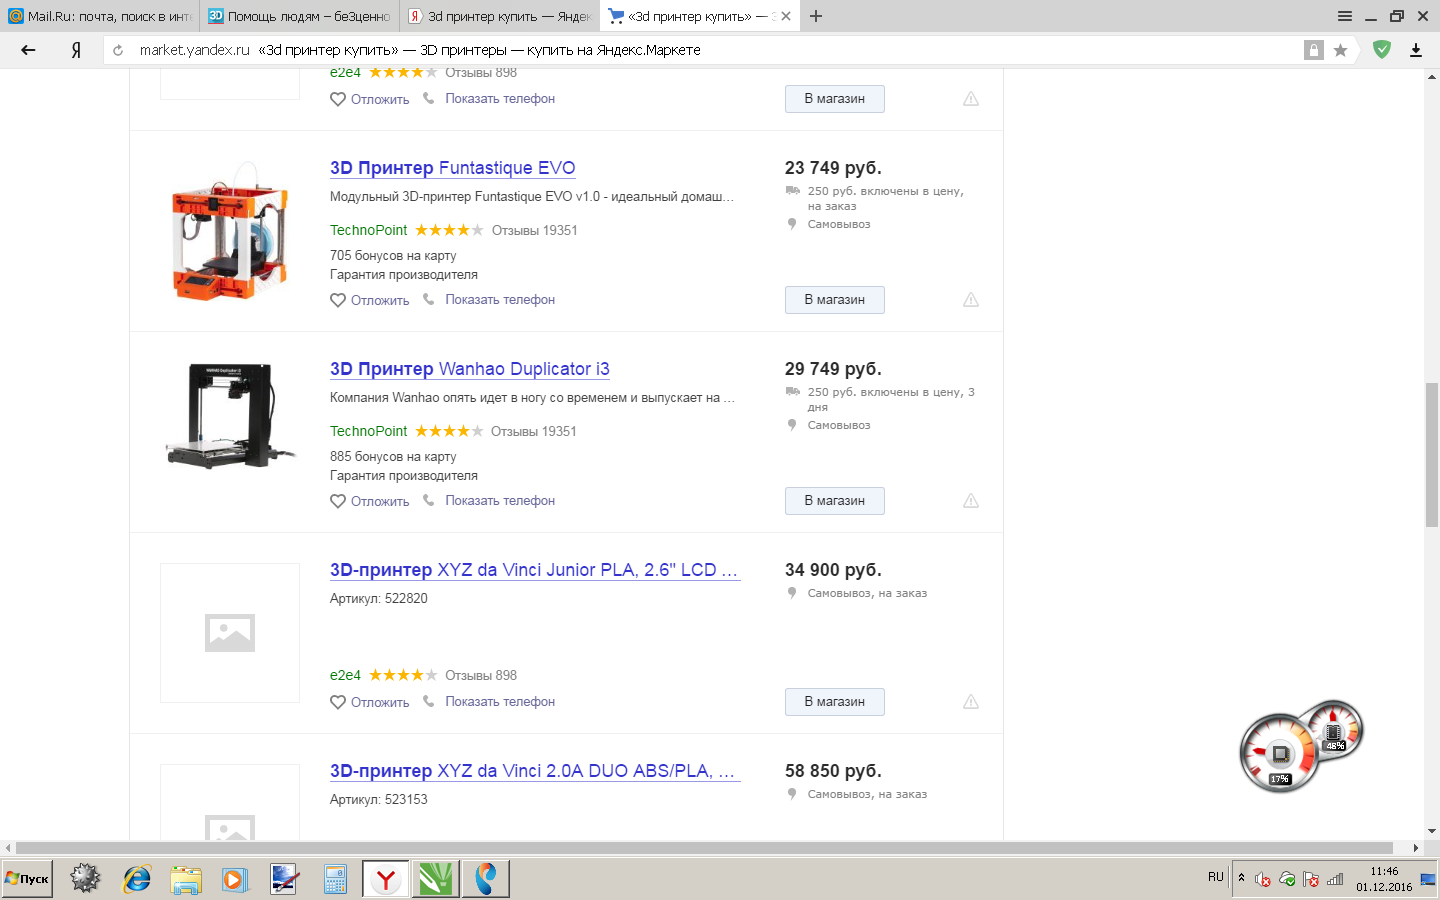Show phone for the Funtastique EVO offer
Image resolution: width=1440 pixels, height=900 pixels.
click(489, 300)
